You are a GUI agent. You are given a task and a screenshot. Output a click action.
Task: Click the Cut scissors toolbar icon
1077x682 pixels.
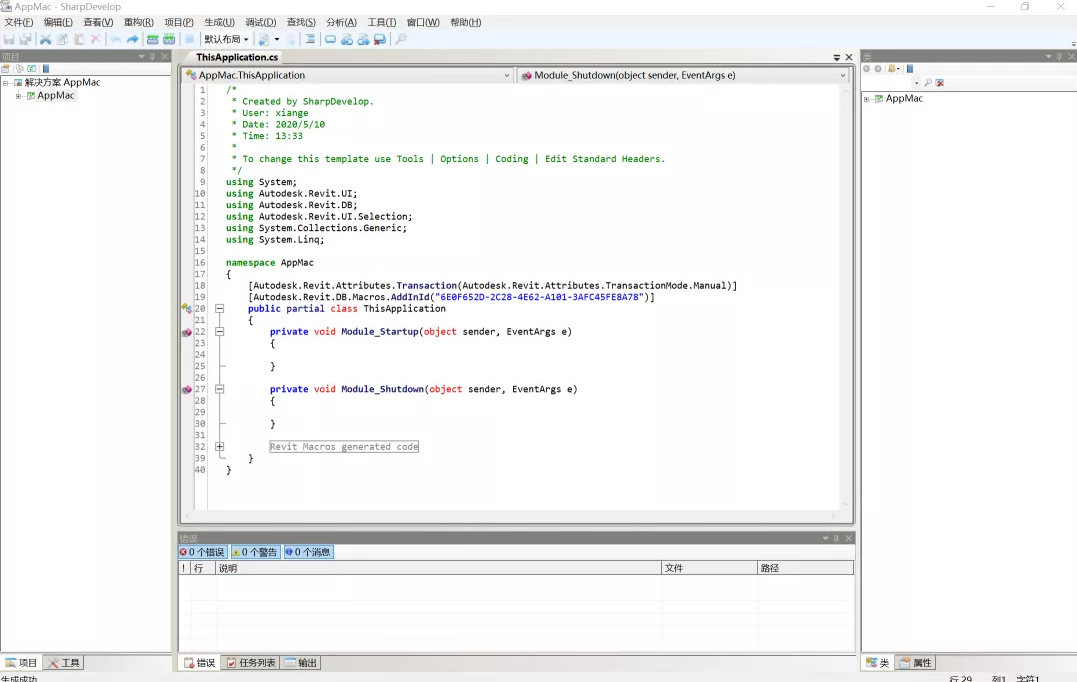click(46, 39)
